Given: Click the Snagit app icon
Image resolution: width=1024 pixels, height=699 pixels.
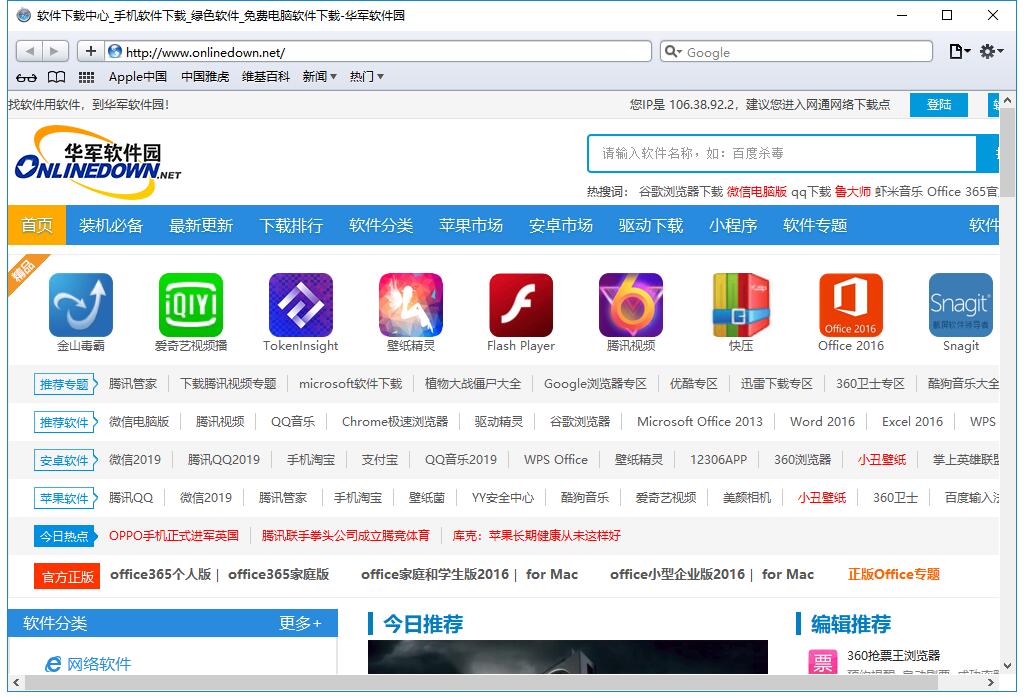Looking at the screenshot, I should (960, 305).
